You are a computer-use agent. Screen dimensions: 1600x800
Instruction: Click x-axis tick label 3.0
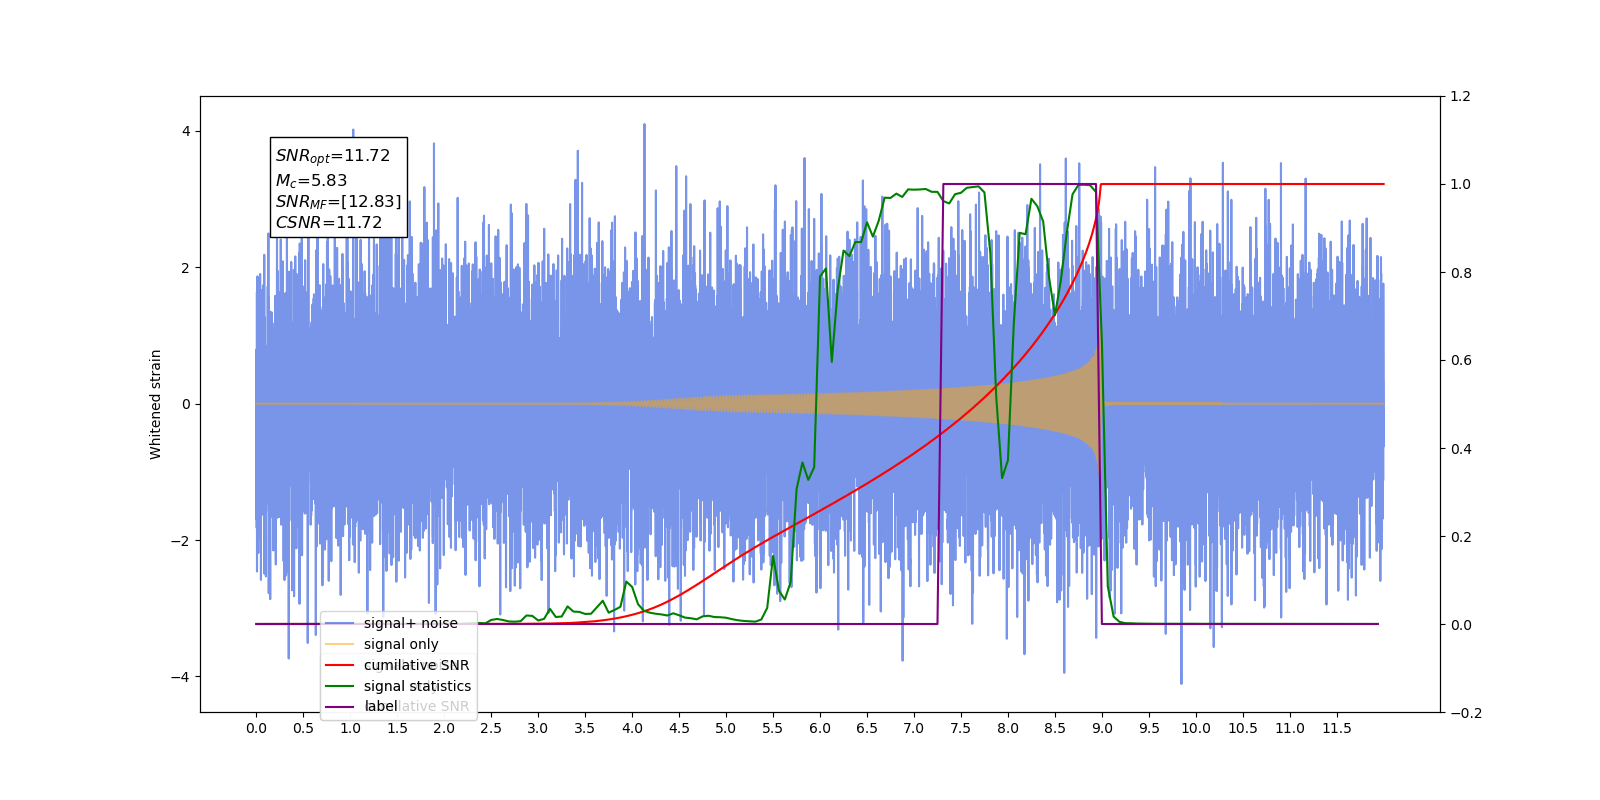[x=538, y=728]
